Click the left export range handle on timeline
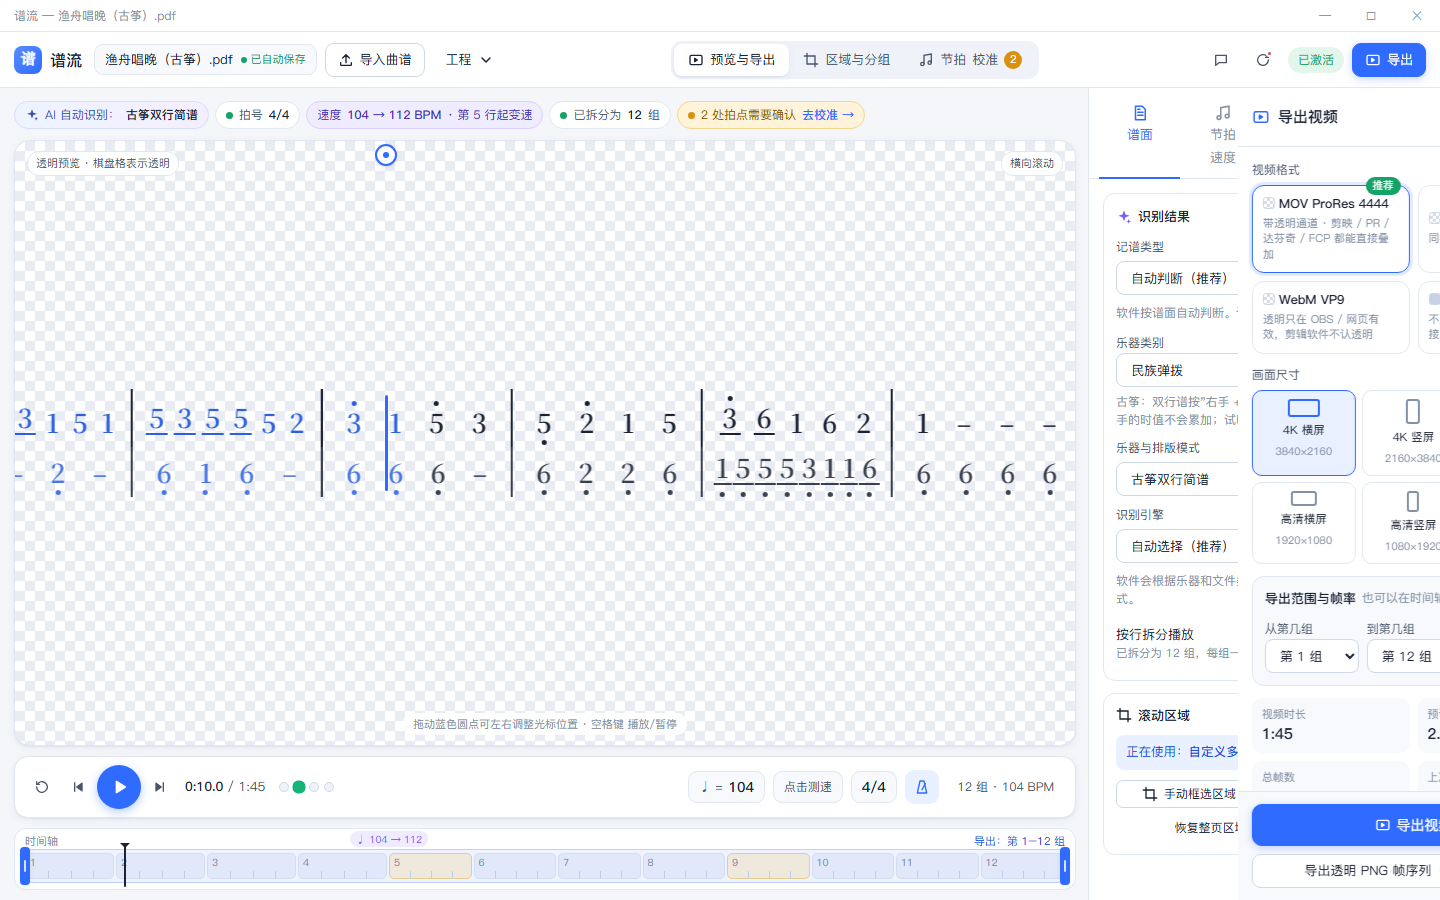The height and width of the screenshot is (900, 1440). click(25, 866)
